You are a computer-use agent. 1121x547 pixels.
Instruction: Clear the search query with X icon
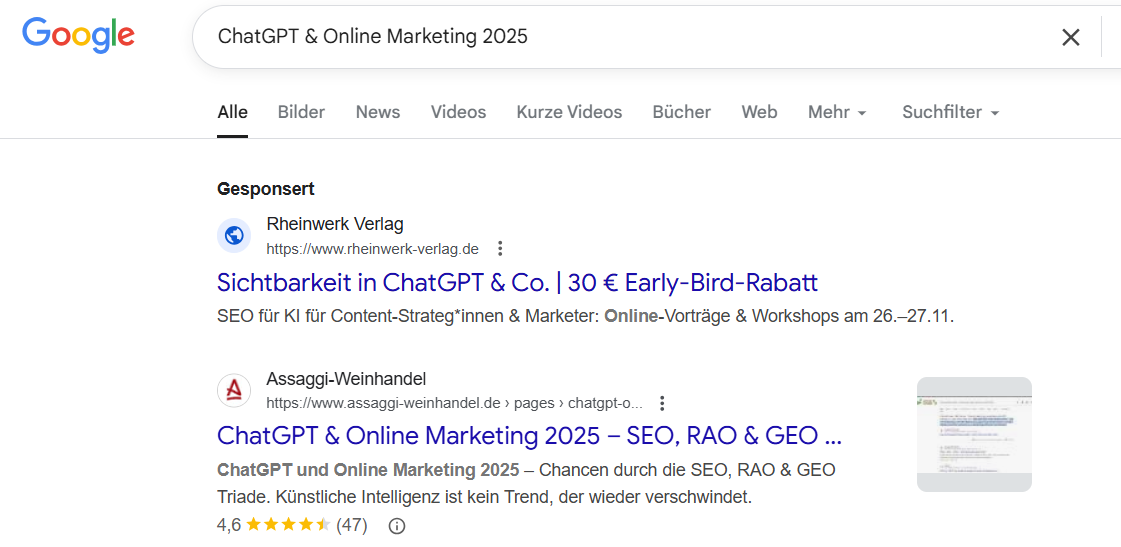1070,37
